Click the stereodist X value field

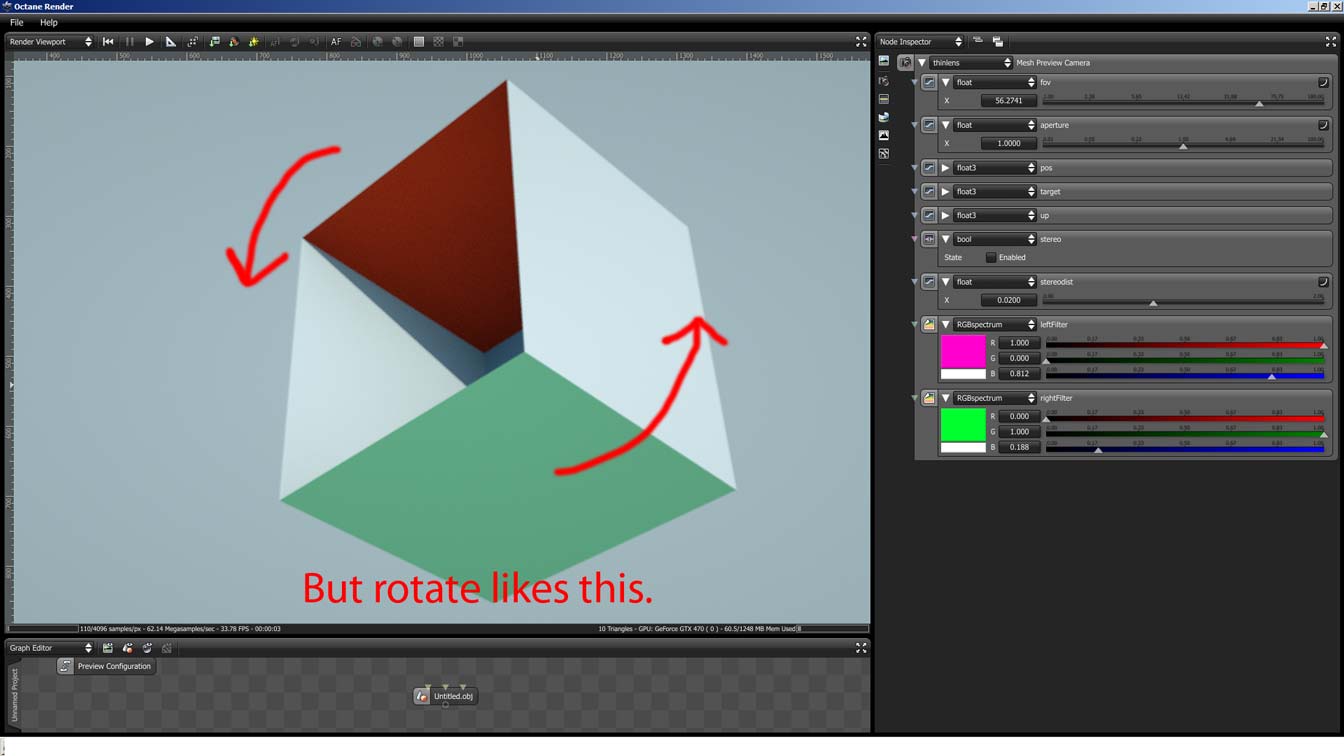pos(1008,300)
